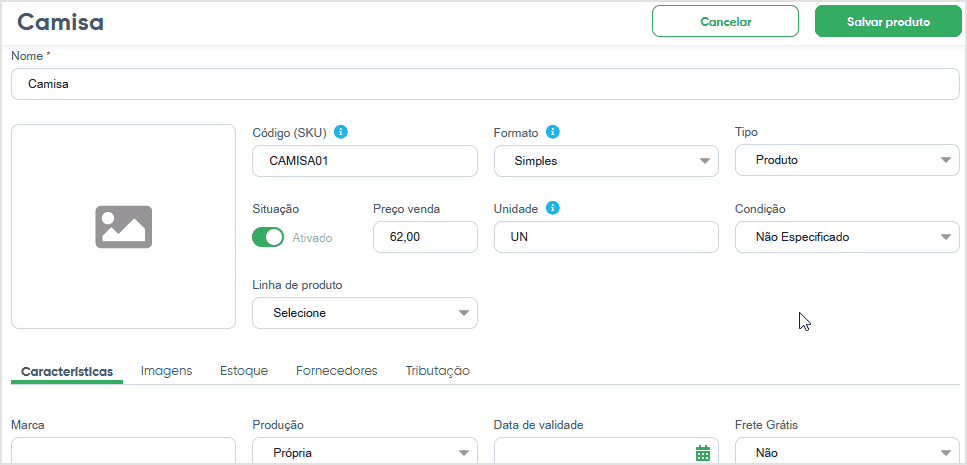Click the product image placeholder
Screen dimensions: 967x465
123,226
